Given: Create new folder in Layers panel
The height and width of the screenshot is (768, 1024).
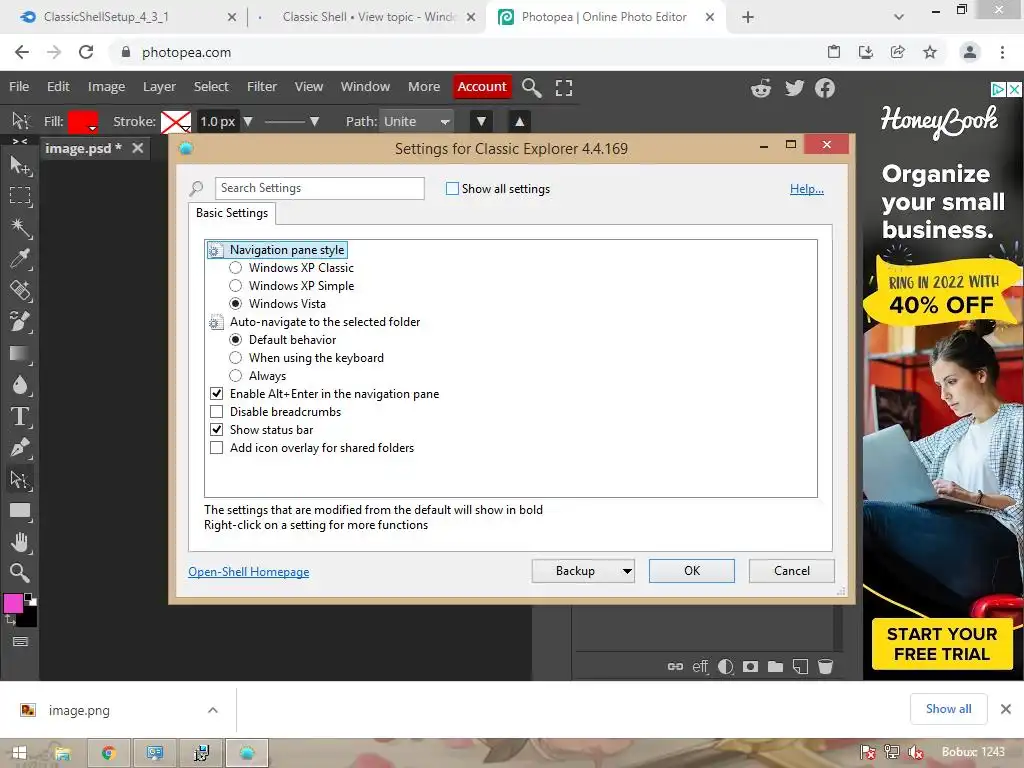Looking at the screenshot, I should point(775,666).
